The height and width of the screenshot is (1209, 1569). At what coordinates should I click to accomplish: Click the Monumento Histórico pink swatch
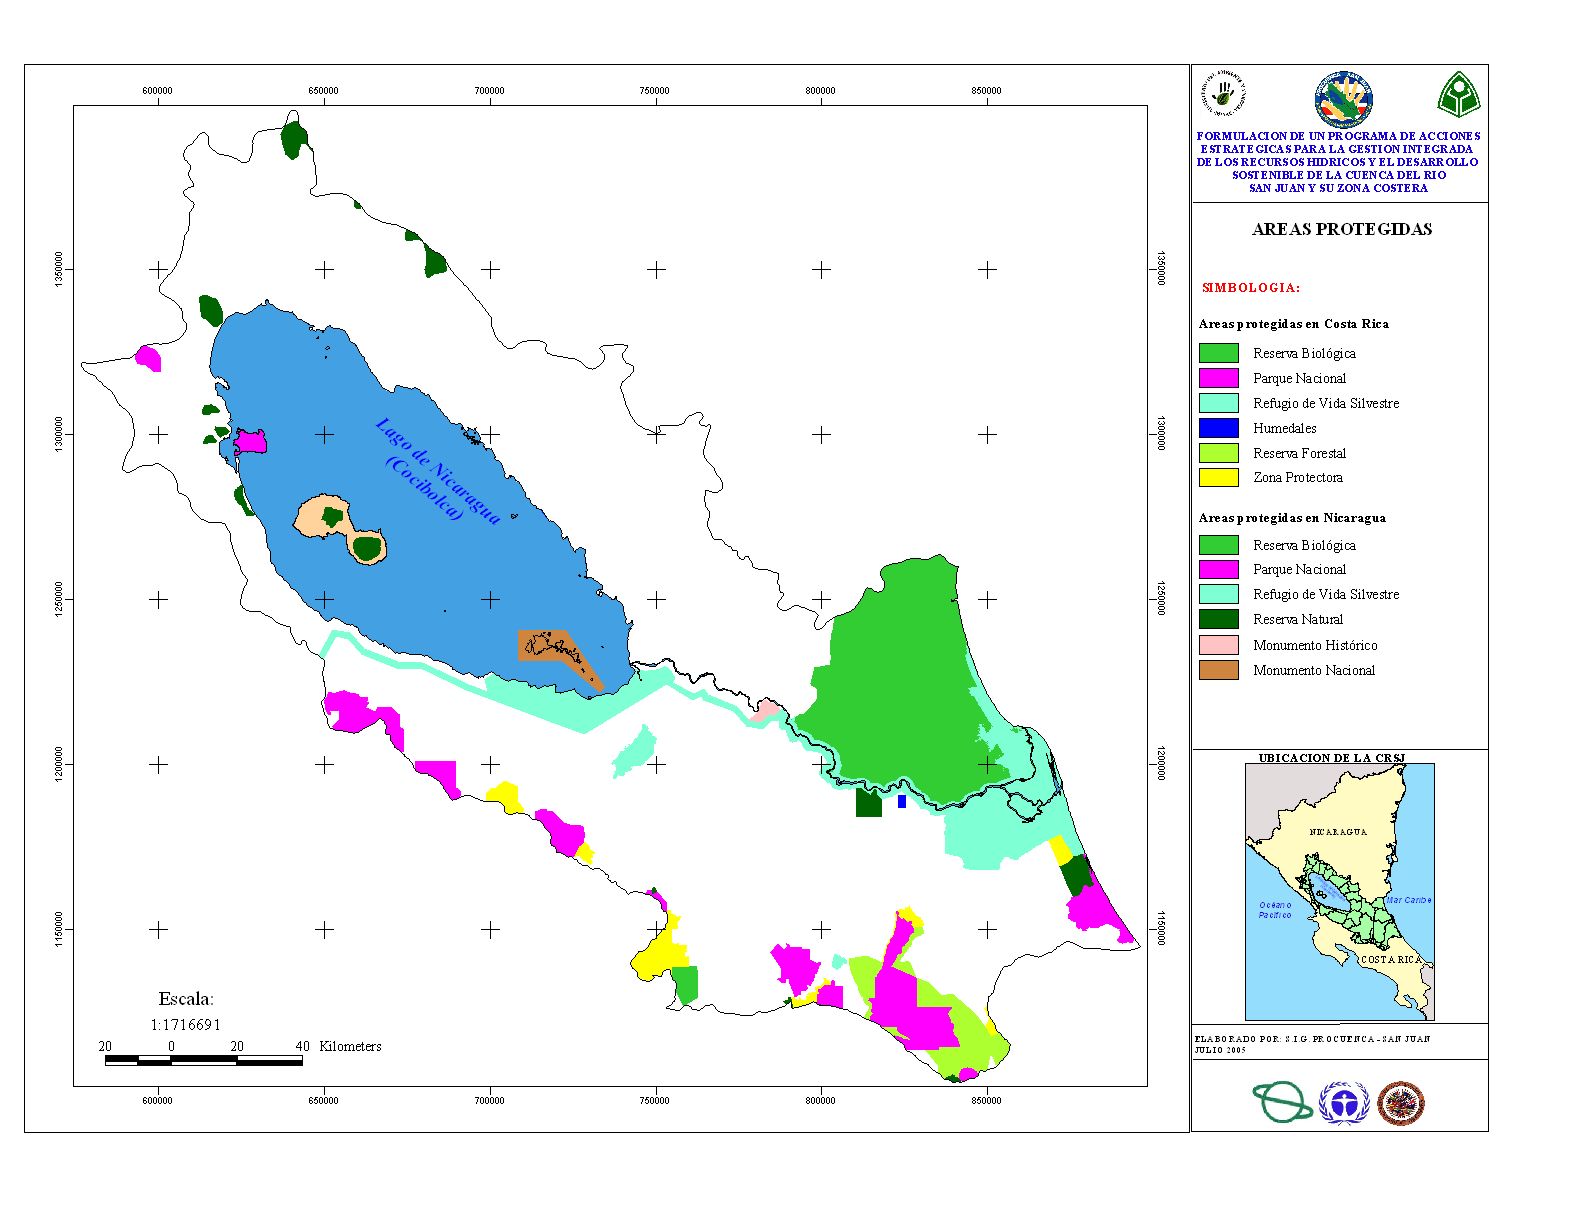click(1218, 645)
